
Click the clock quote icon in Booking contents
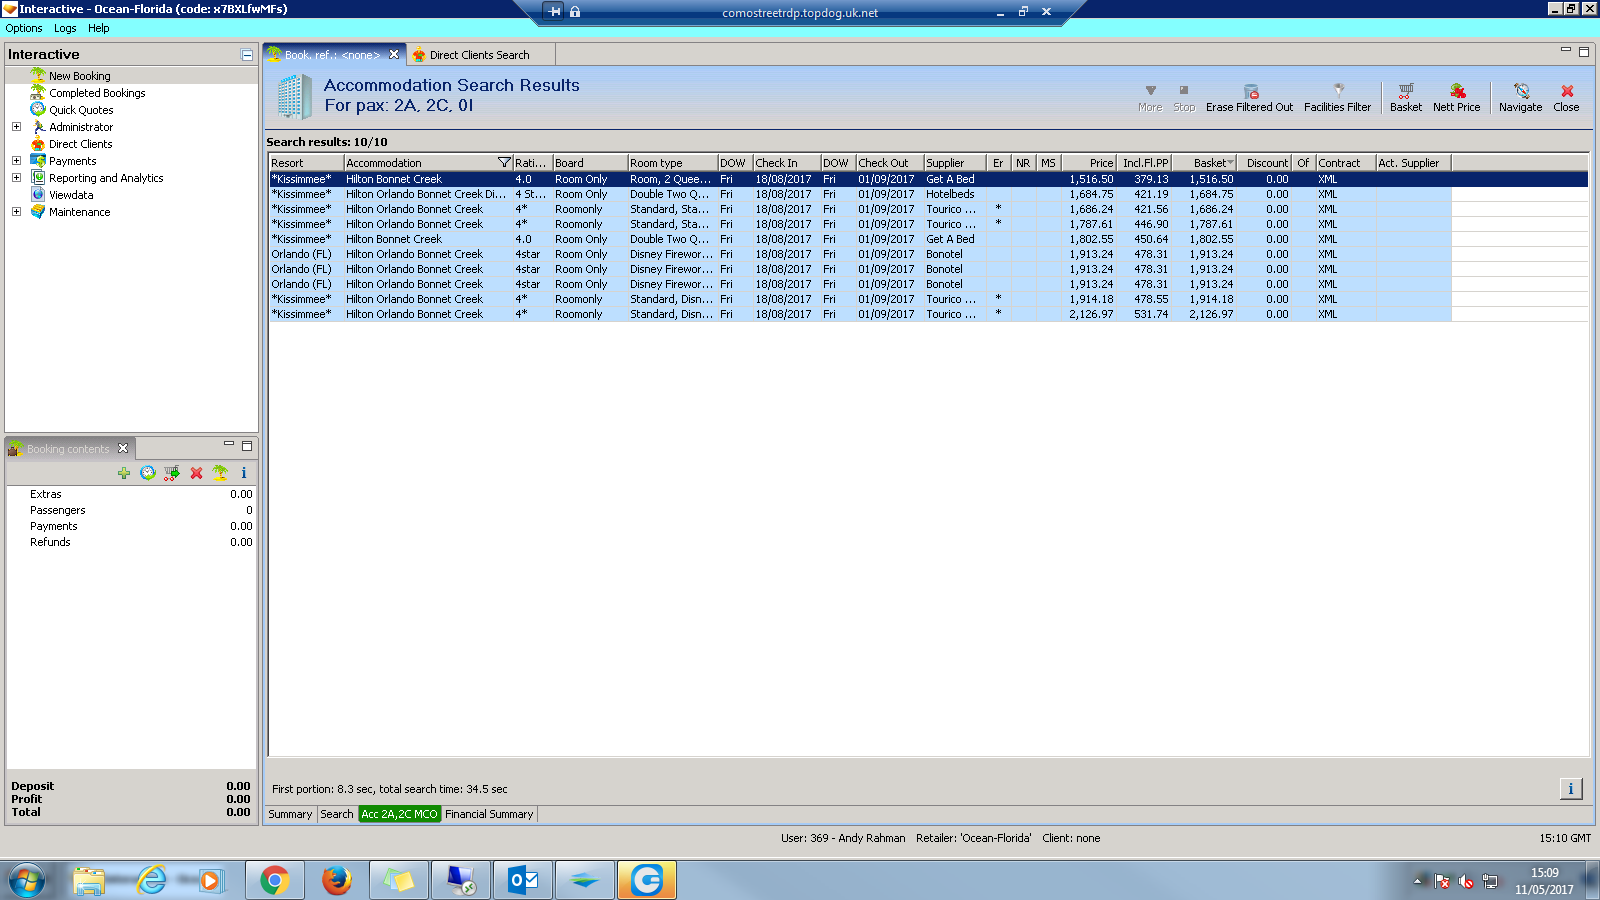[148, 473]
